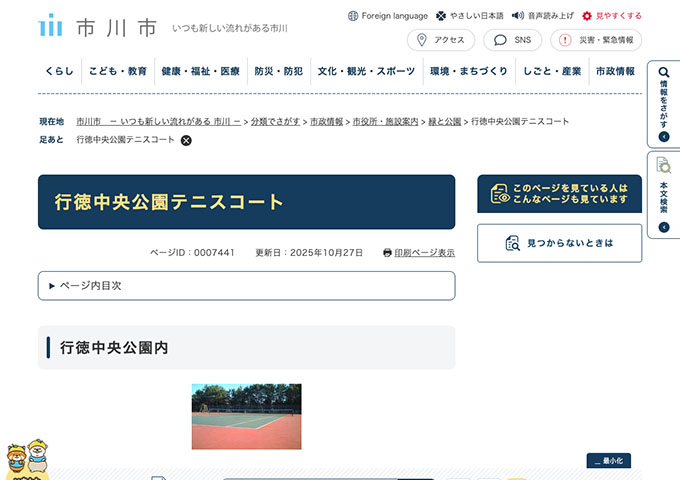Viewport: 680px width, 480px height.
Task: Click 行徳中央公園内 heading
Action: click(114, 348)
